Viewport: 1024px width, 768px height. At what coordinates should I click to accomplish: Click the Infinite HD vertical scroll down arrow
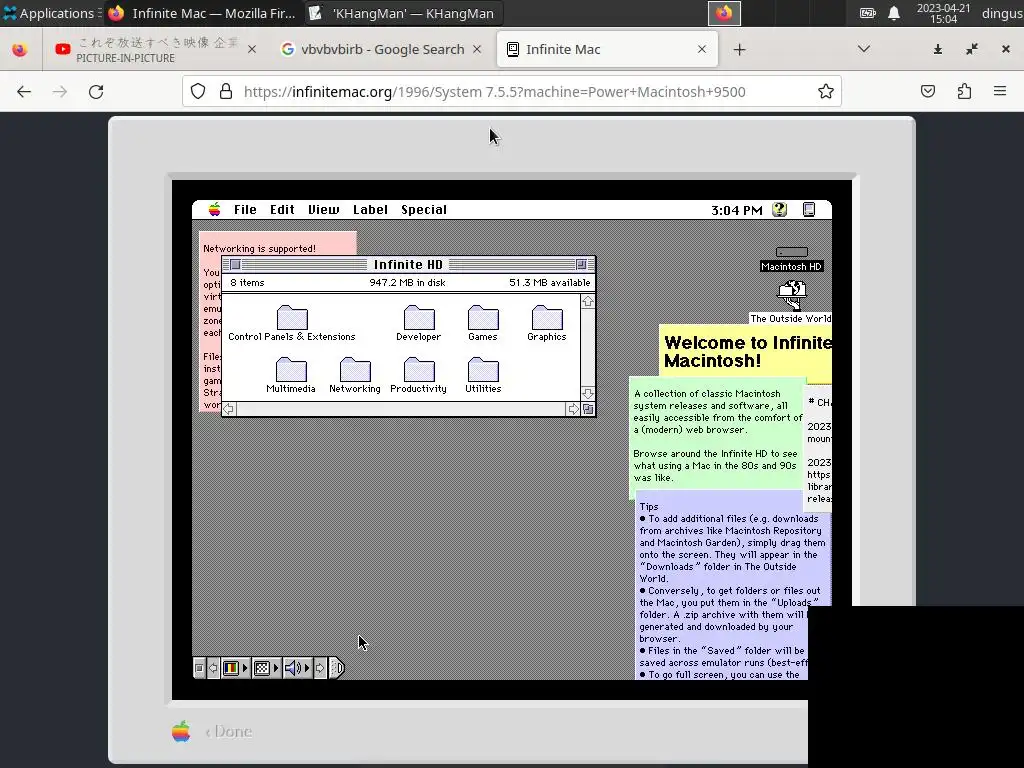tap(588, 394)
